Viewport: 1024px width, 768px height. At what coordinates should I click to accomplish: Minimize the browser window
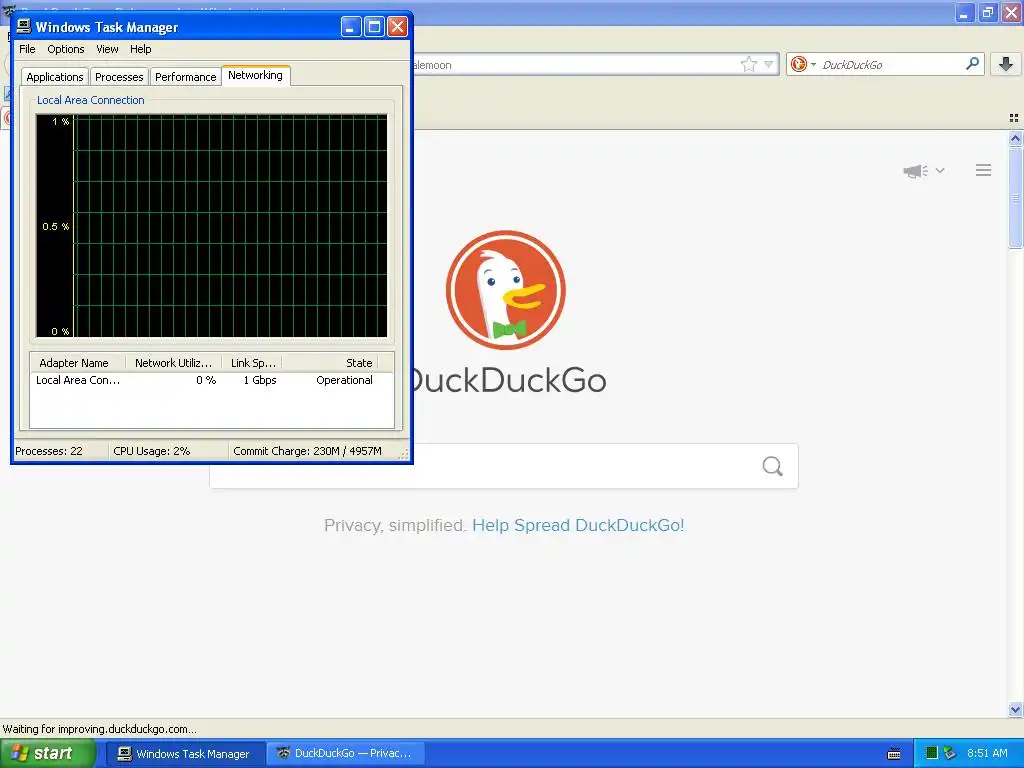tap(964, 12)
